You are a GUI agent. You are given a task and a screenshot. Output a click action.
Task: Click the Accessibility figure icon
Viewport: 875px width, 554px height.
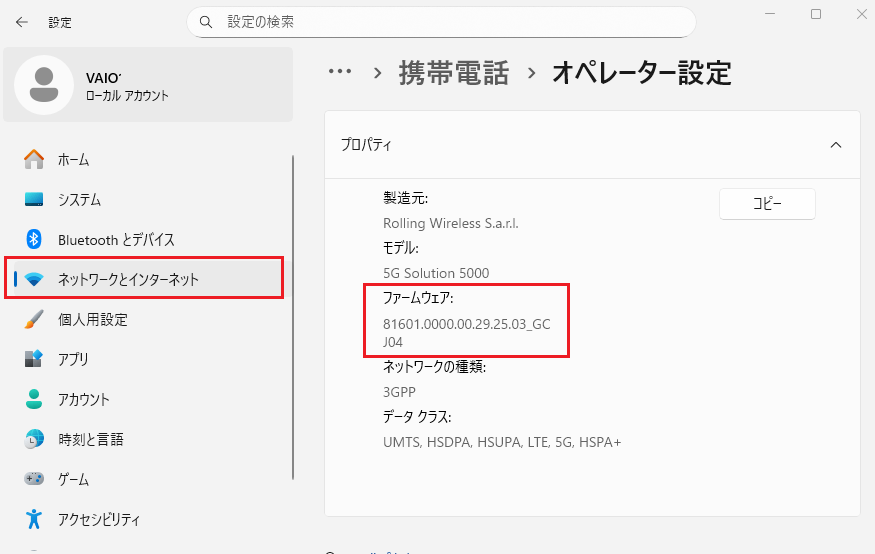(x=35, y=519)
